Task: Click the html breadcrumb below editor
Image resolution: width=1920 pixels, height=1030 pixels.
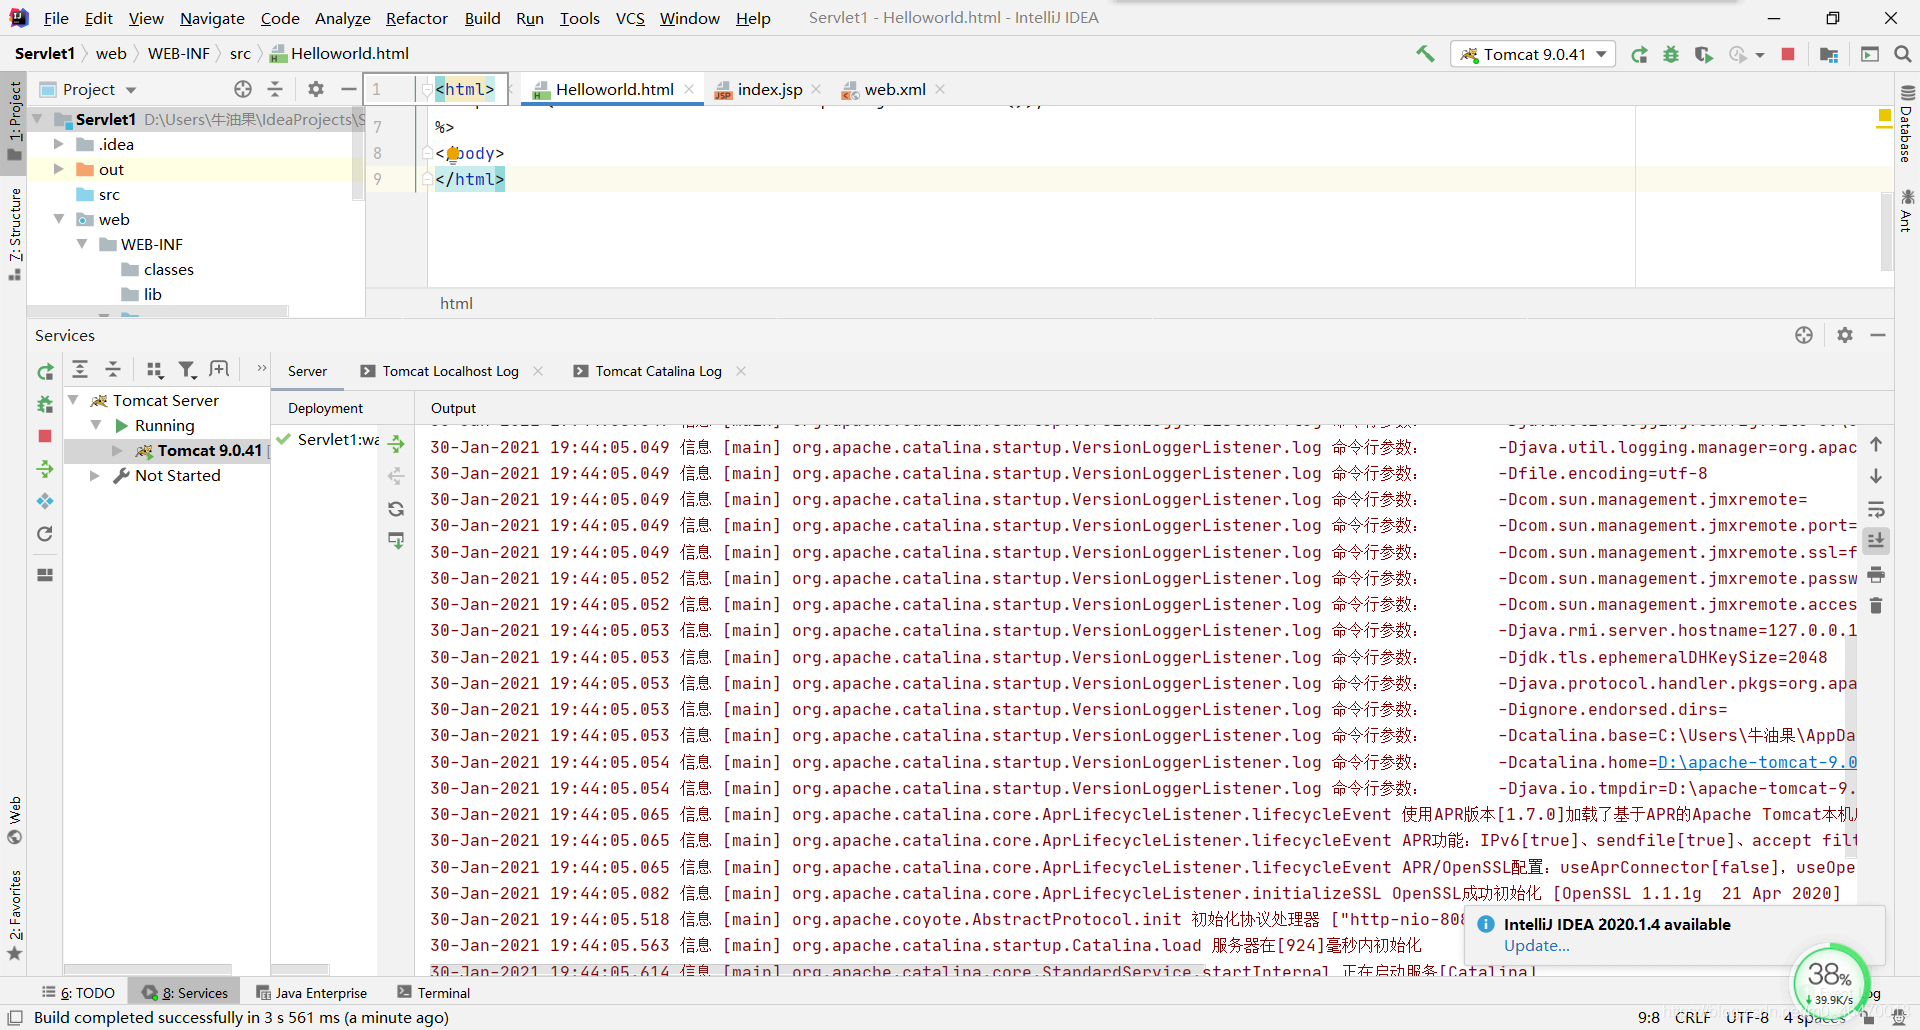Action: coord(456,303)
